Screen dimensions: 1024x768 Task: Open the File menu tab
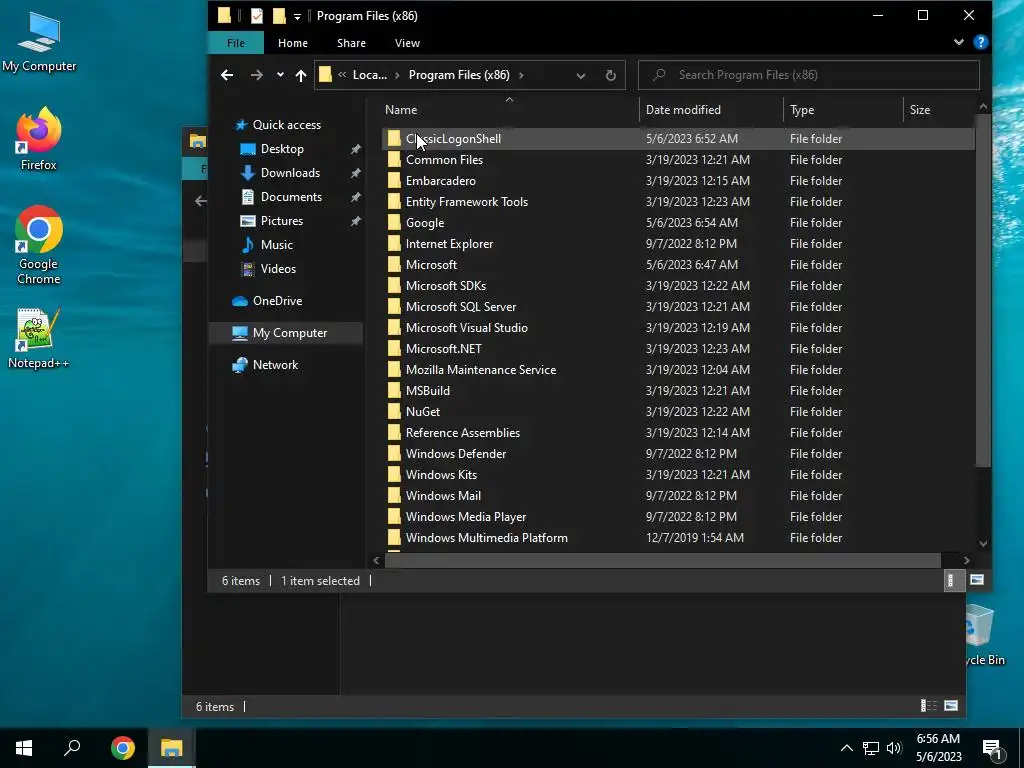236,43
